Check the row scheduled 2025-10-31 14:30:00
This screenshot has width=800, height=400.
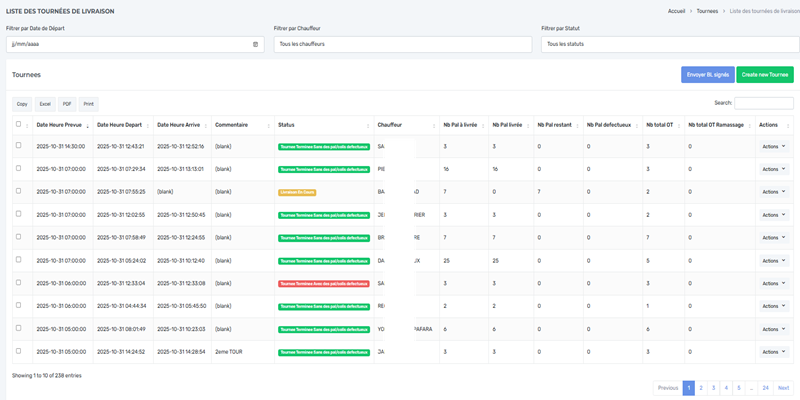[x=18, y=146]
